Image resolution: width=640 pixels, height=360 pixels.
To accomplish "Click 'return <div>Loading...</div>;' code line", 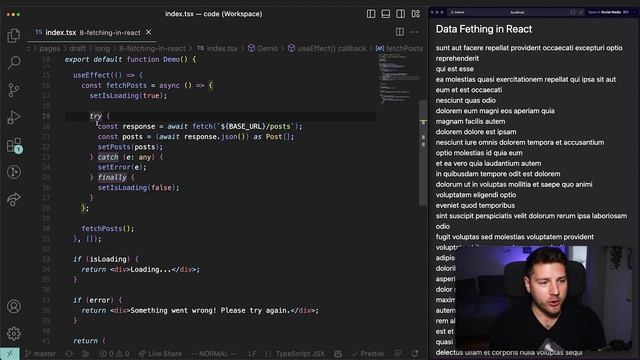I will point(140,269).
